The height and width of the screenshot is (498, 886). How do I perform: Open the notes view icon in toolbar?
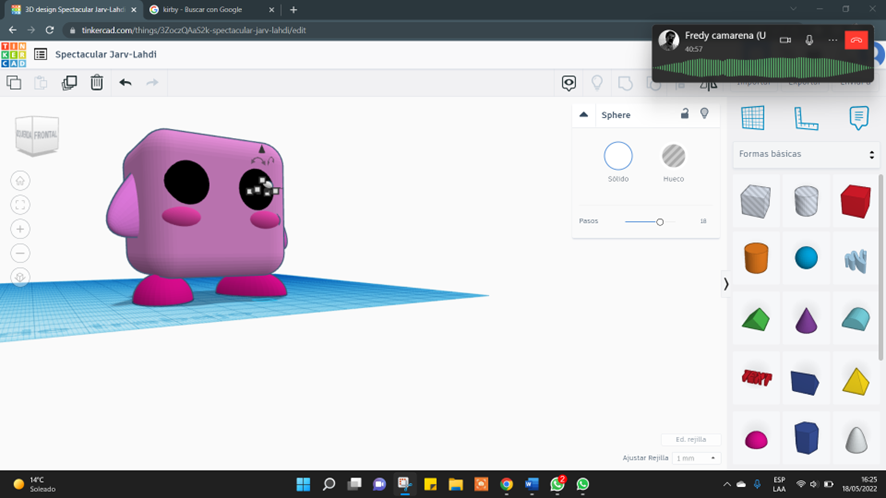[x=569, y=83]
